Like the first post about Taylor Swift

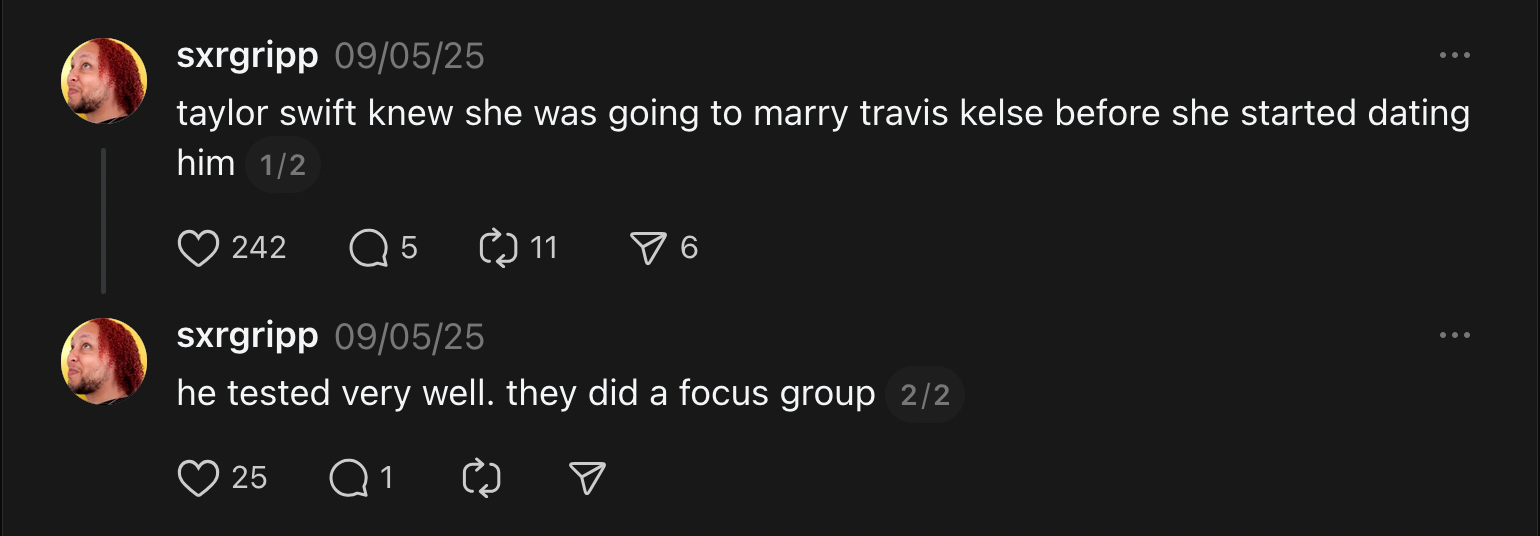(198, 248)
